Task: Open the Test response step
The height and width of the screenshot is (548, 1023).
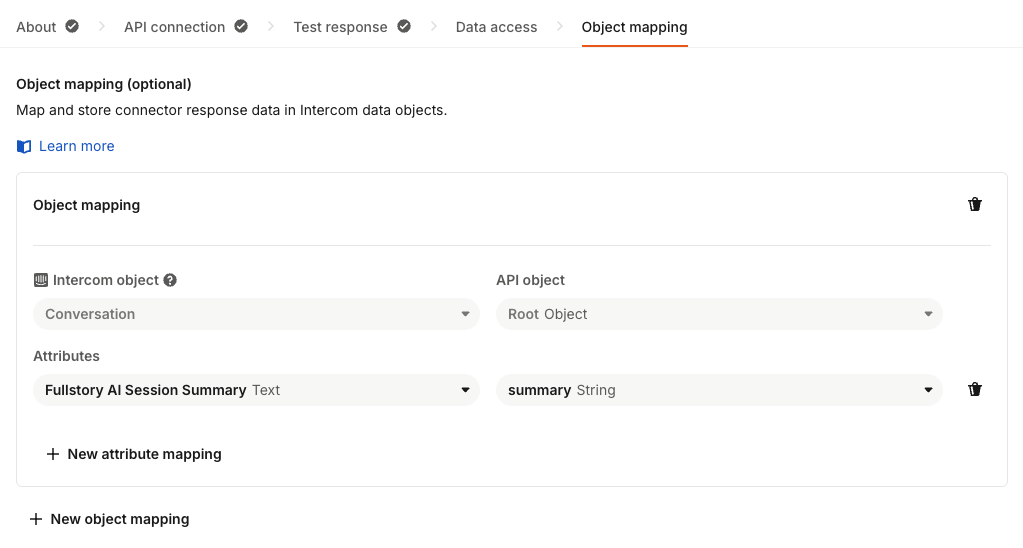Action: click(x=340, y=27)
